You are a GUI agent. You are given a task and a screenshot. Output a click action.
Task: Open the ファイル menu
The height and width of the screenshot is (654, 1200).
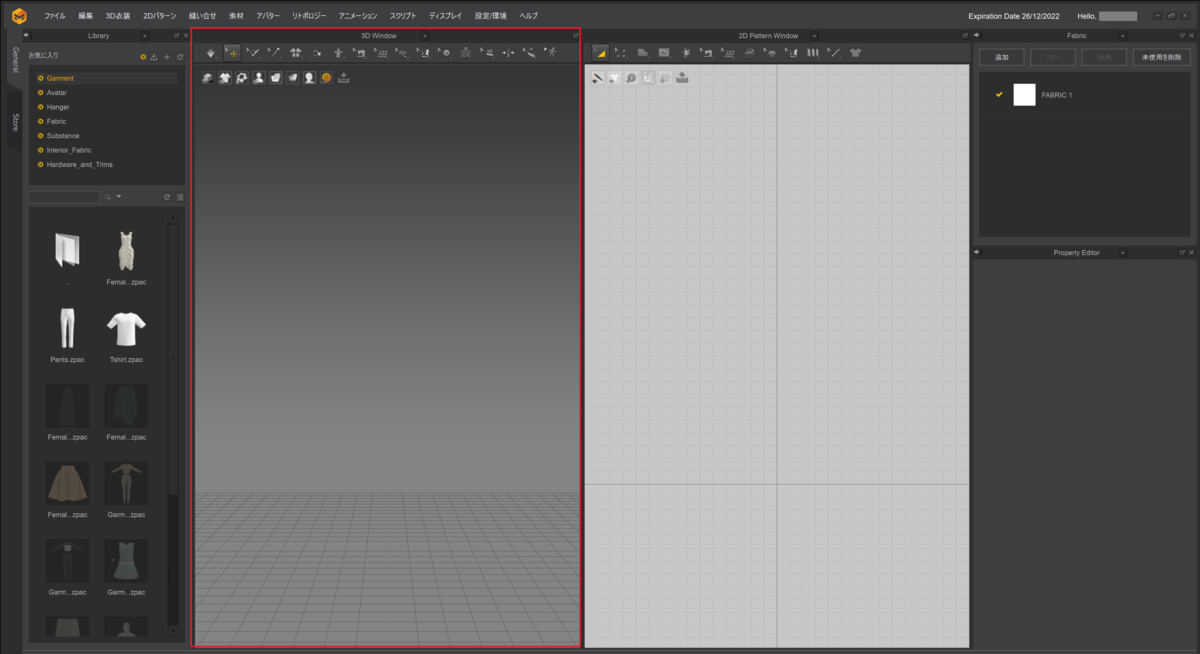coord(55,16)
